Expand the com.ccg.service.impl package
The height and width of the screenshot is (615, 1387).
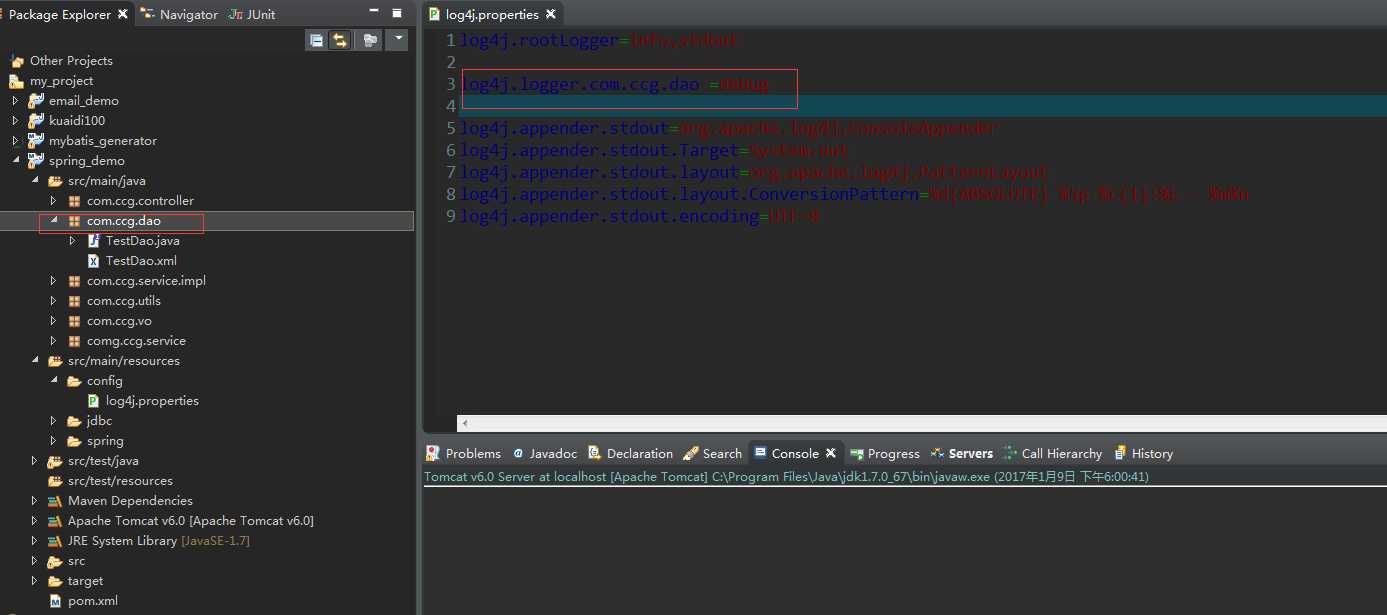[54, 280]
